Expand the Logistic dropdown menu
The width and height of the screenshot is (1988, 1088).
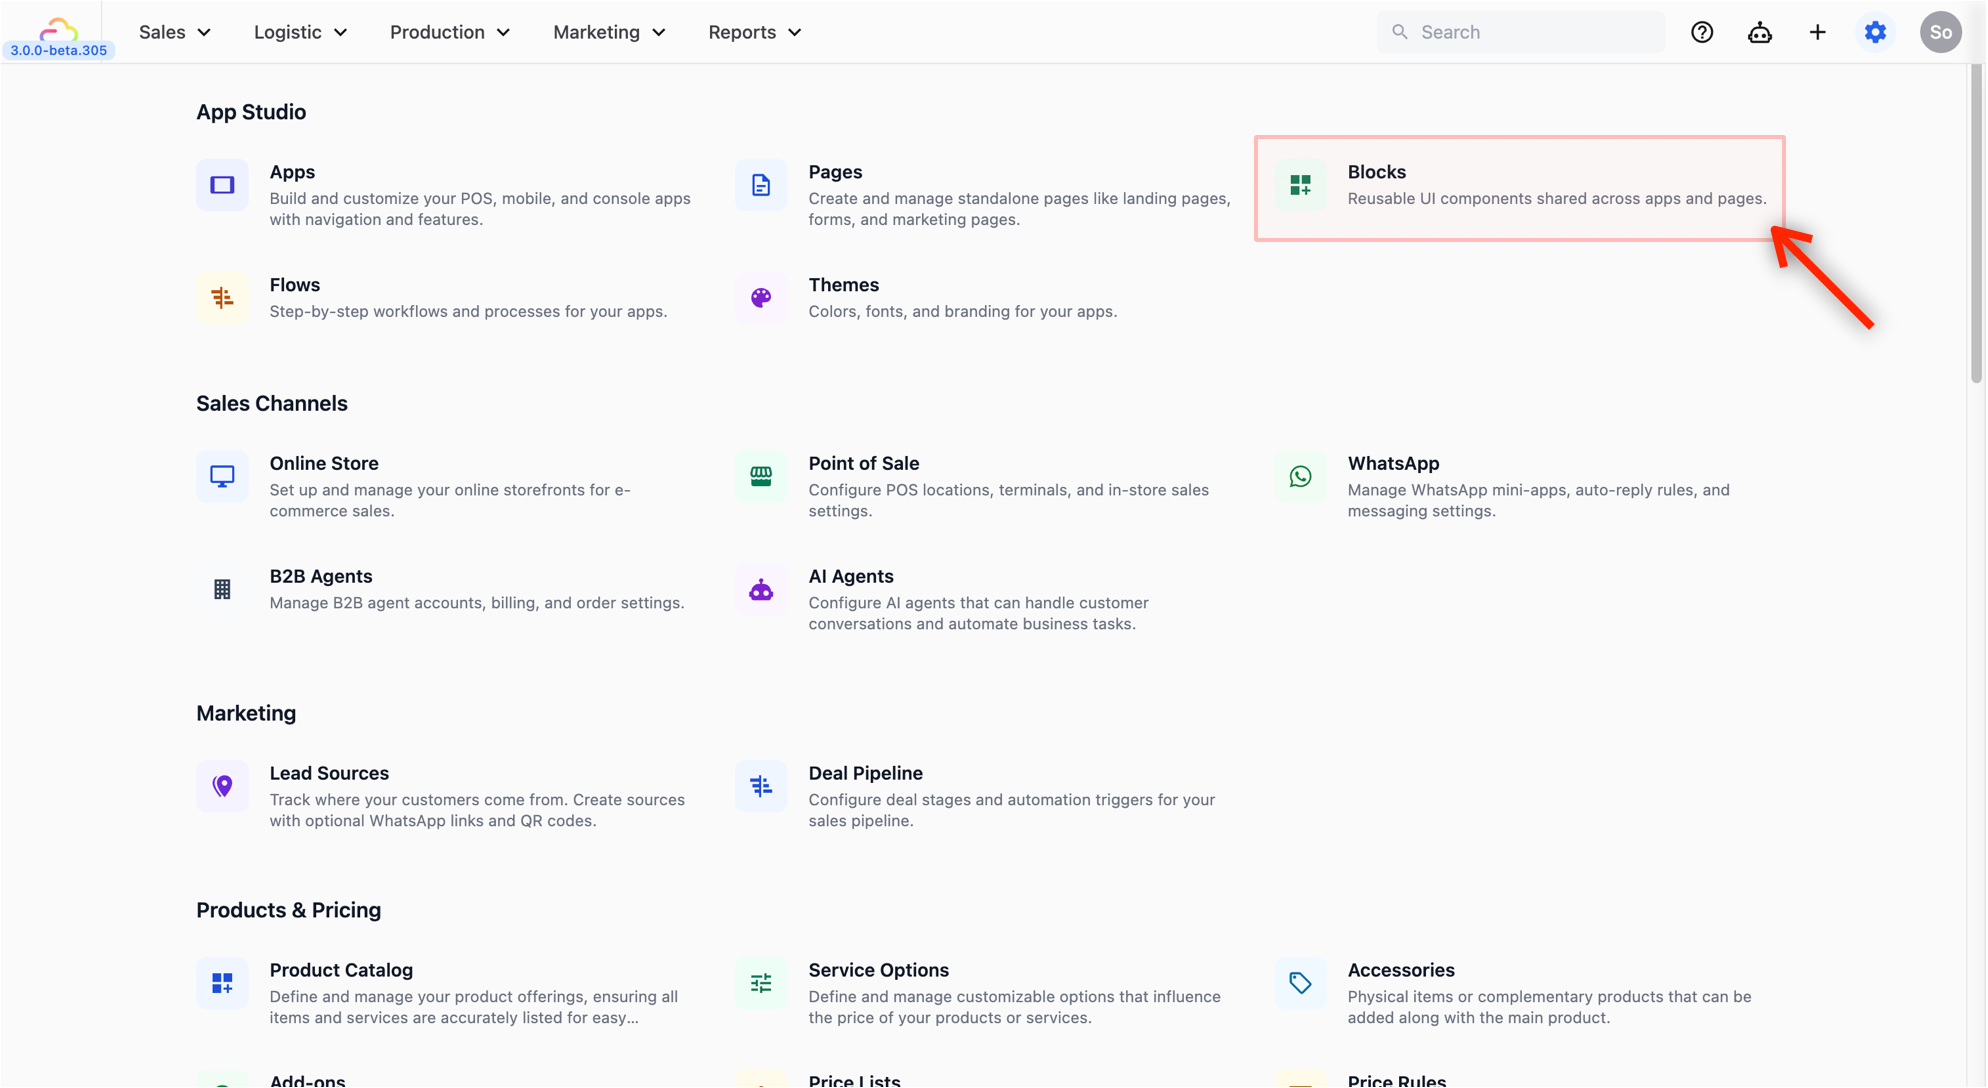click(300, 32)
